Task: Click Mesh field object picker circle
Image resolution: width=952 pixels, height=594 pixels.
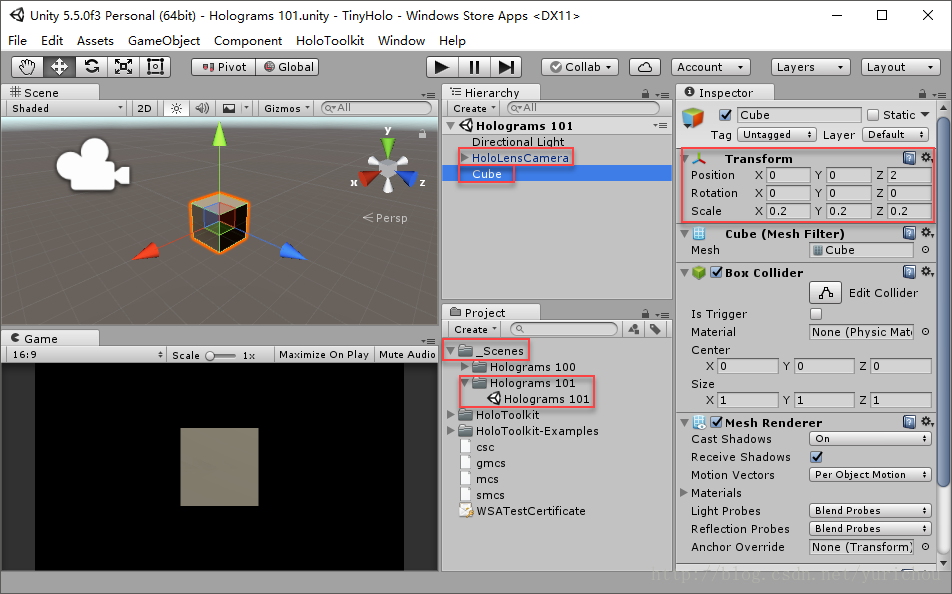Action: click(x=925, y=250)
